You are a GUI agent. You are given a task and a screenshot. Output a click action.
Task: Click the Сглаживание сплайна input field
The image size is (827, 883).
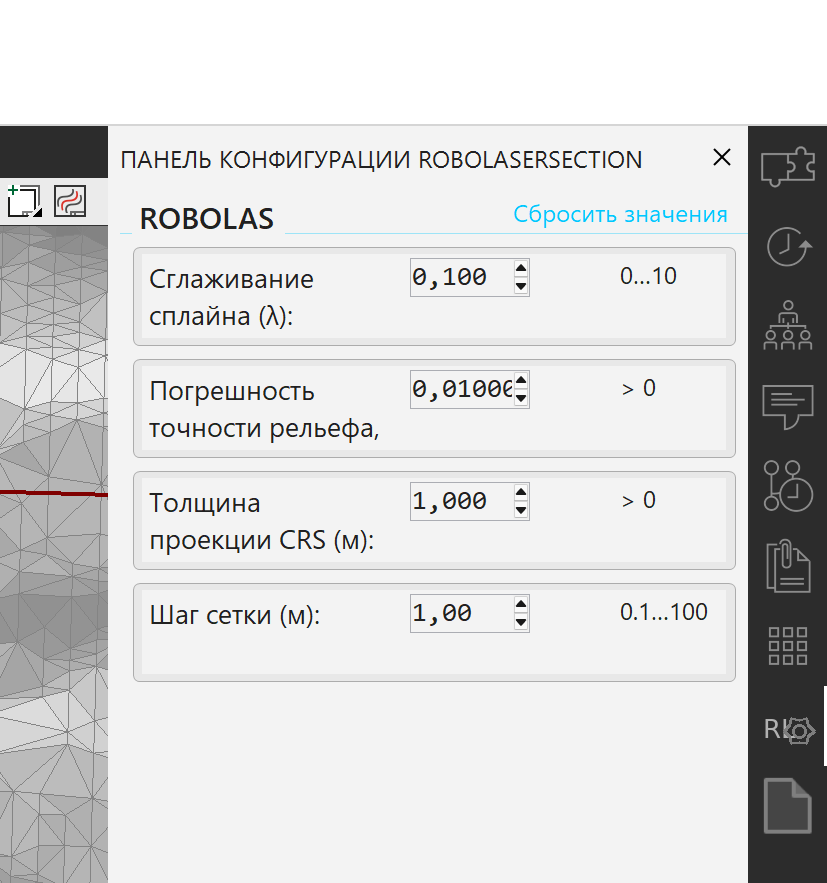coord(458,277)
